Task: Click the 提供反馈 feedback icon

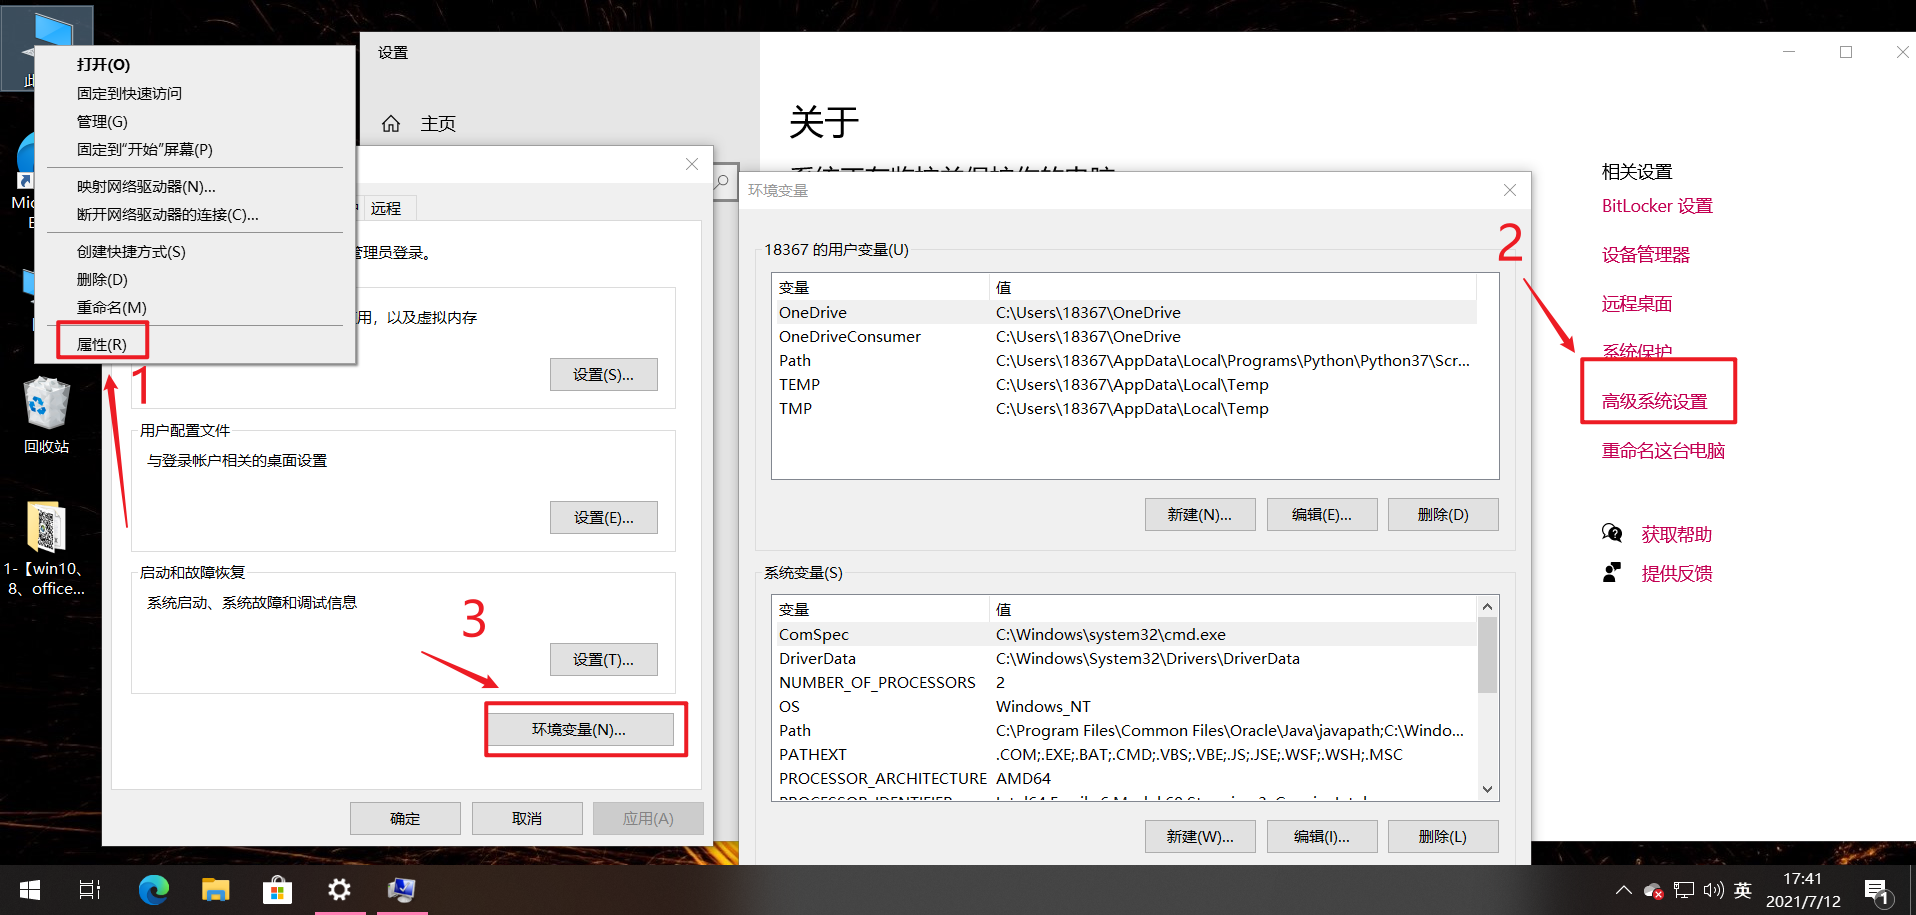Action: tap(1611, 573)
